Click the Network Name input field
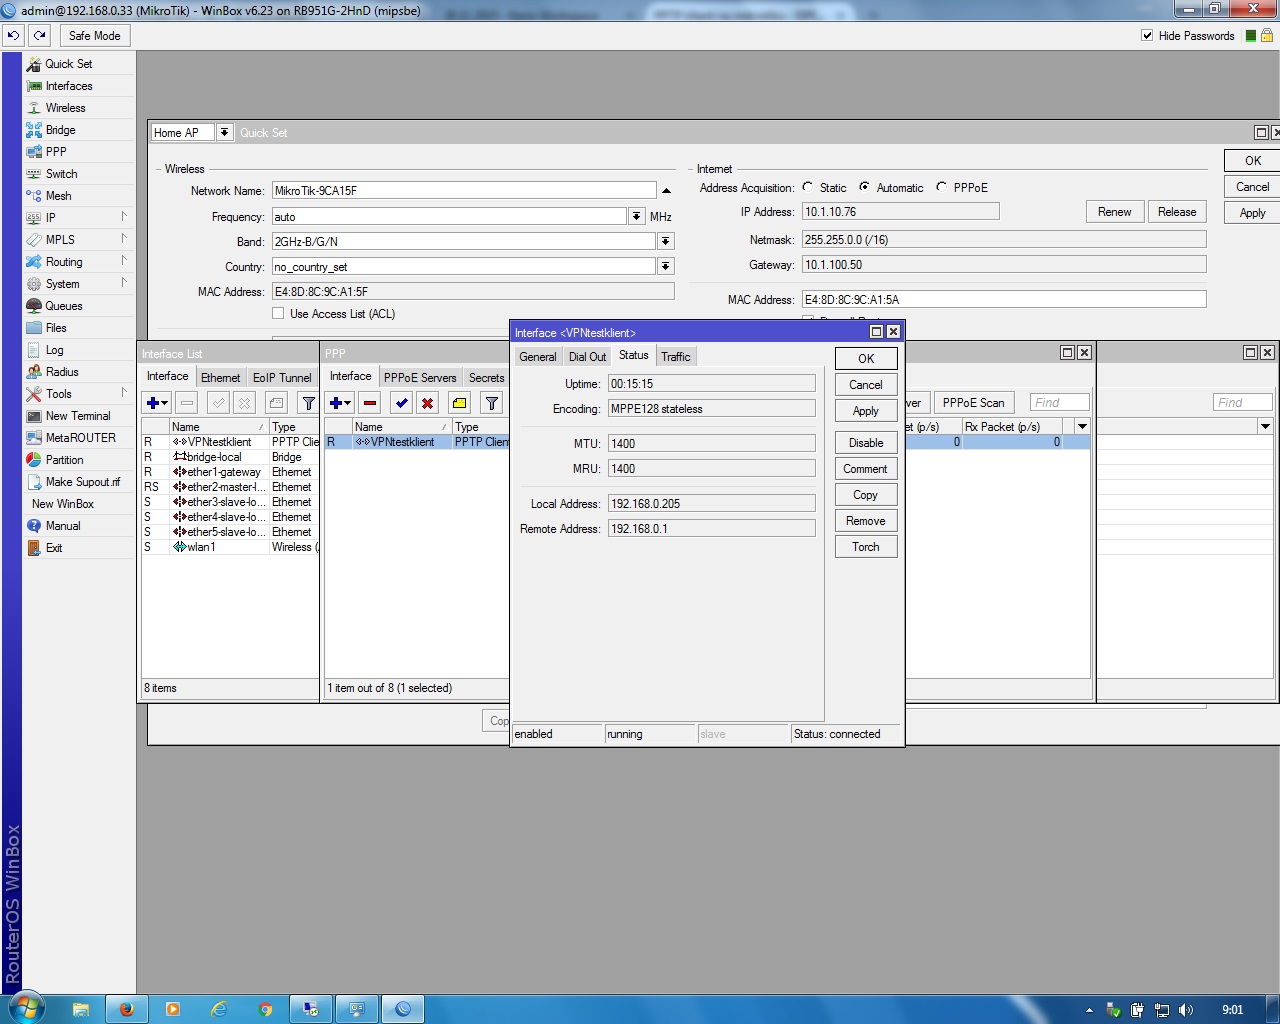Image resolution: width=1280 pixels, height=1024 pixels. tap(465, 191)
